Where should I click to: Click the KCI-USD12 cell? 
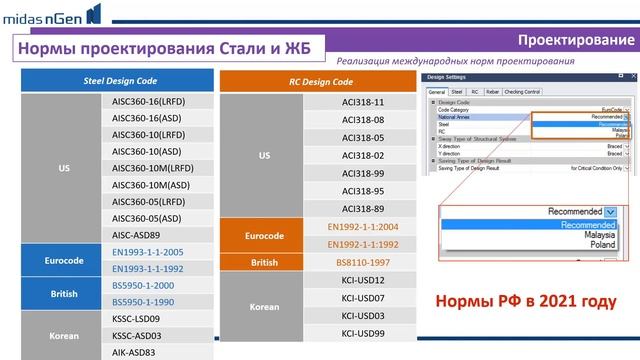click(360, 280)
